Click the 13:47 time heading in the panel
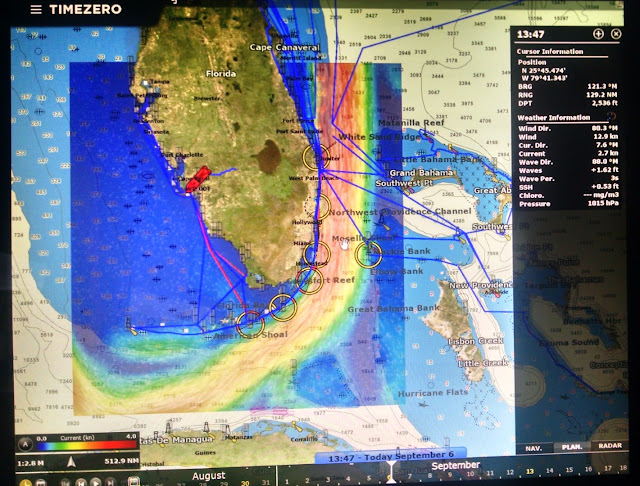The image size is (640, 486). [x=531, y=34]
